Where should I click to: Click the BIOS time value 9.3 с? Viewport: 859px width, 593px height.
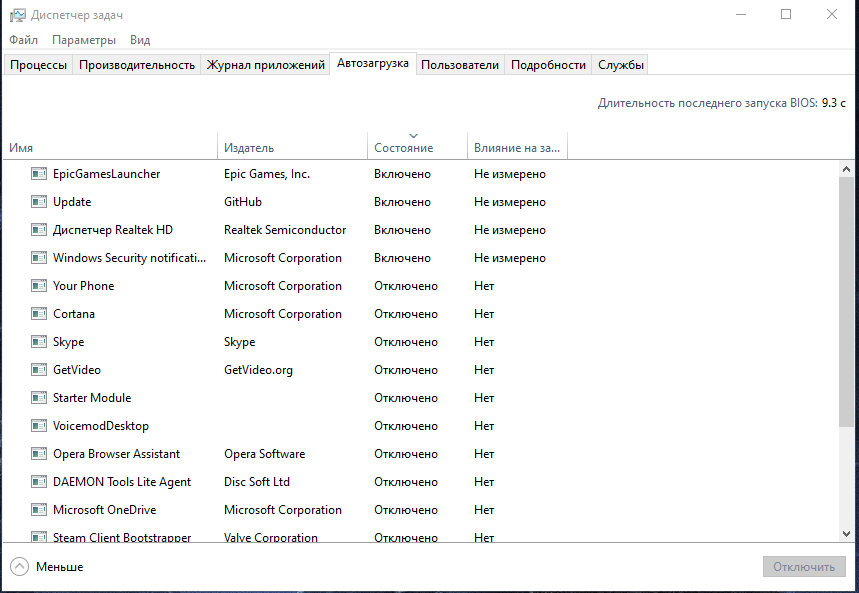click(x=833, y=102)
